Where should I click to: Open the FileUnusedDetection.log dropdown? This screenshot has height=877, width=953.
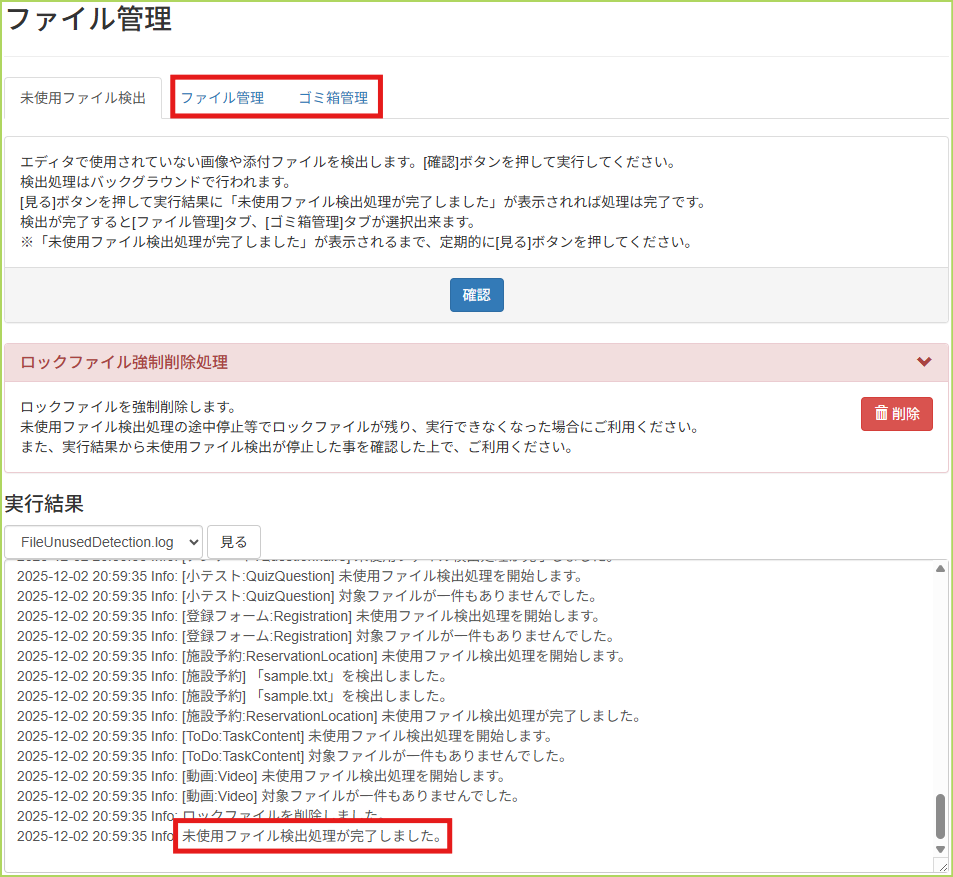pos(104,542)
